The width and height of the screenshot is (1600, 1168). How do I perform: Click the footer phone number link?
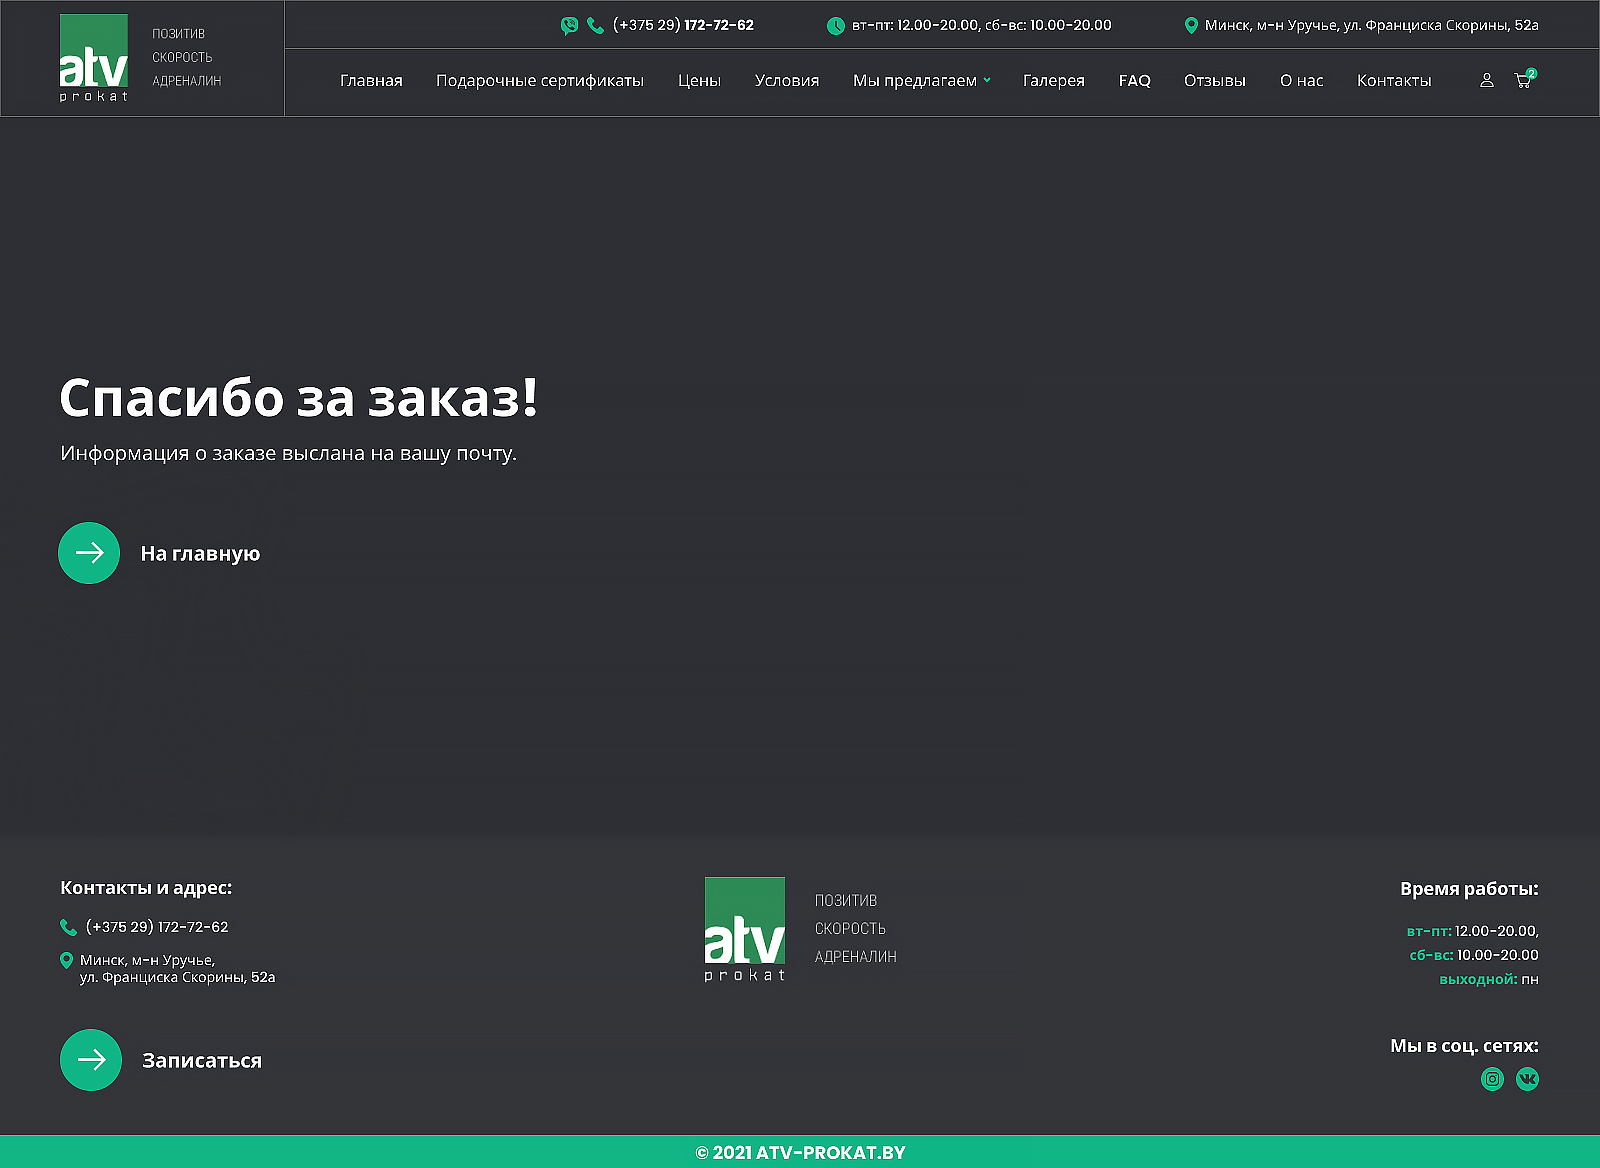pos(157,927)
